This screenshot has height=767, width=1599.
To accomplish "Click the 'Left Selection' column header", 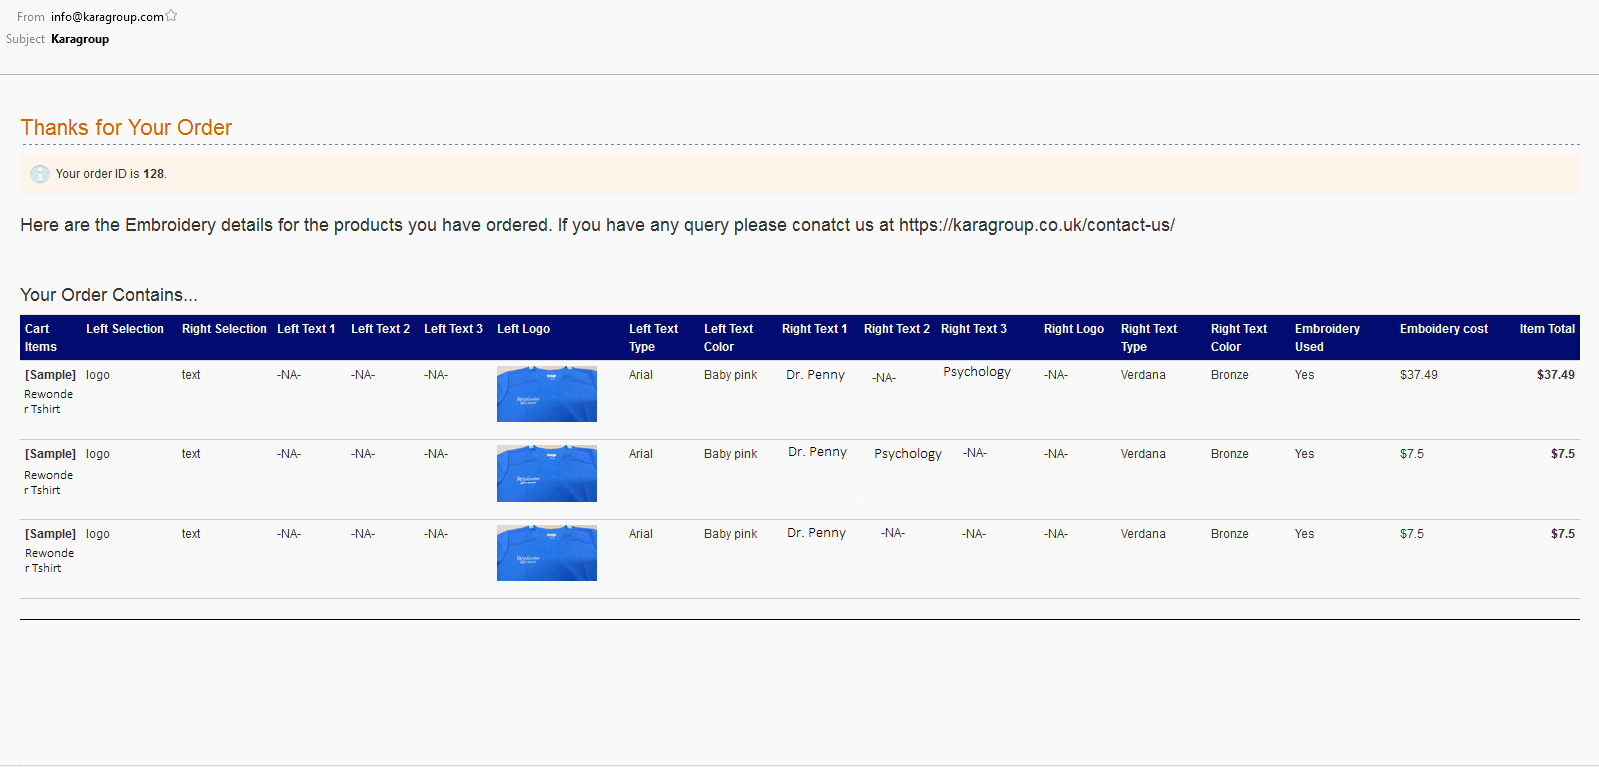I will [125, 329].
